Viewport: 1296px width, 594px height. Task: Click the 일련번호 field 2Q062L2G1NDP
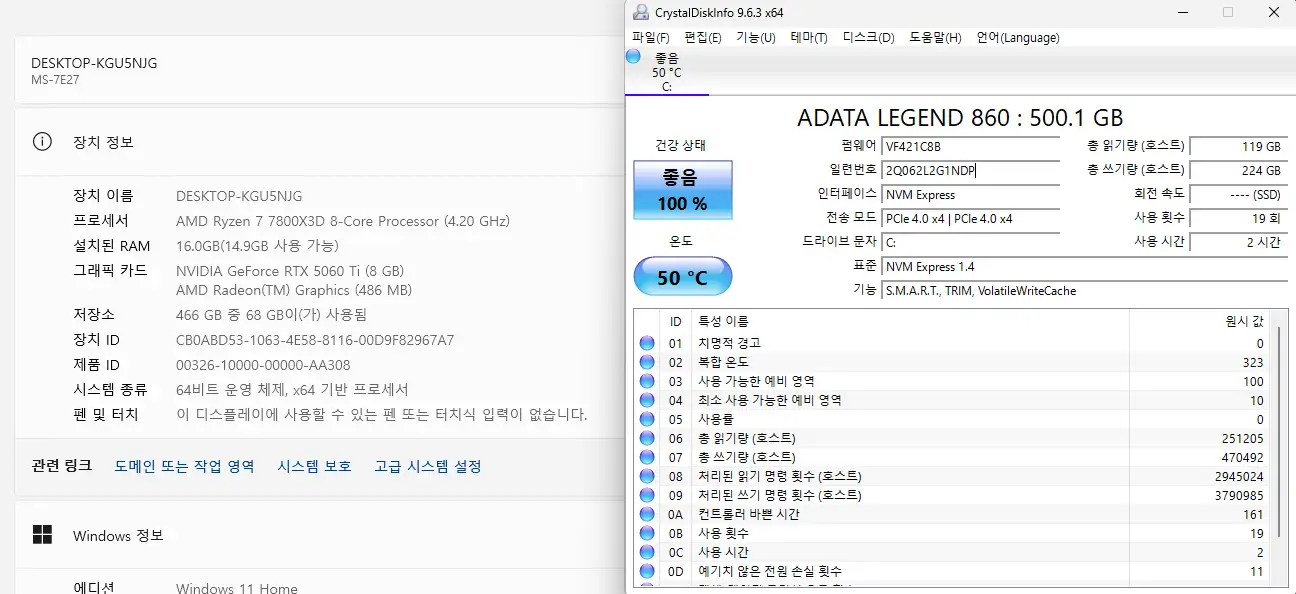click(x=970, y=171)
